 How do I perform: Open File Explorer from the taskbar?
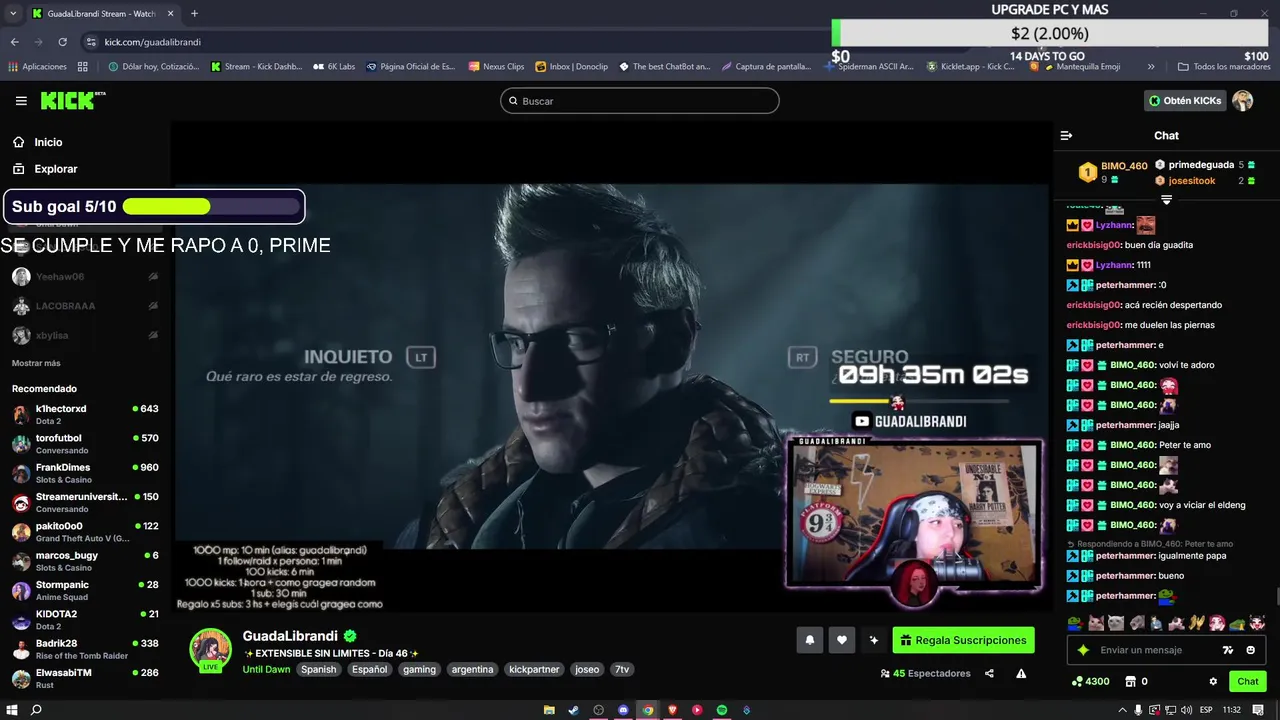(549, 710)
